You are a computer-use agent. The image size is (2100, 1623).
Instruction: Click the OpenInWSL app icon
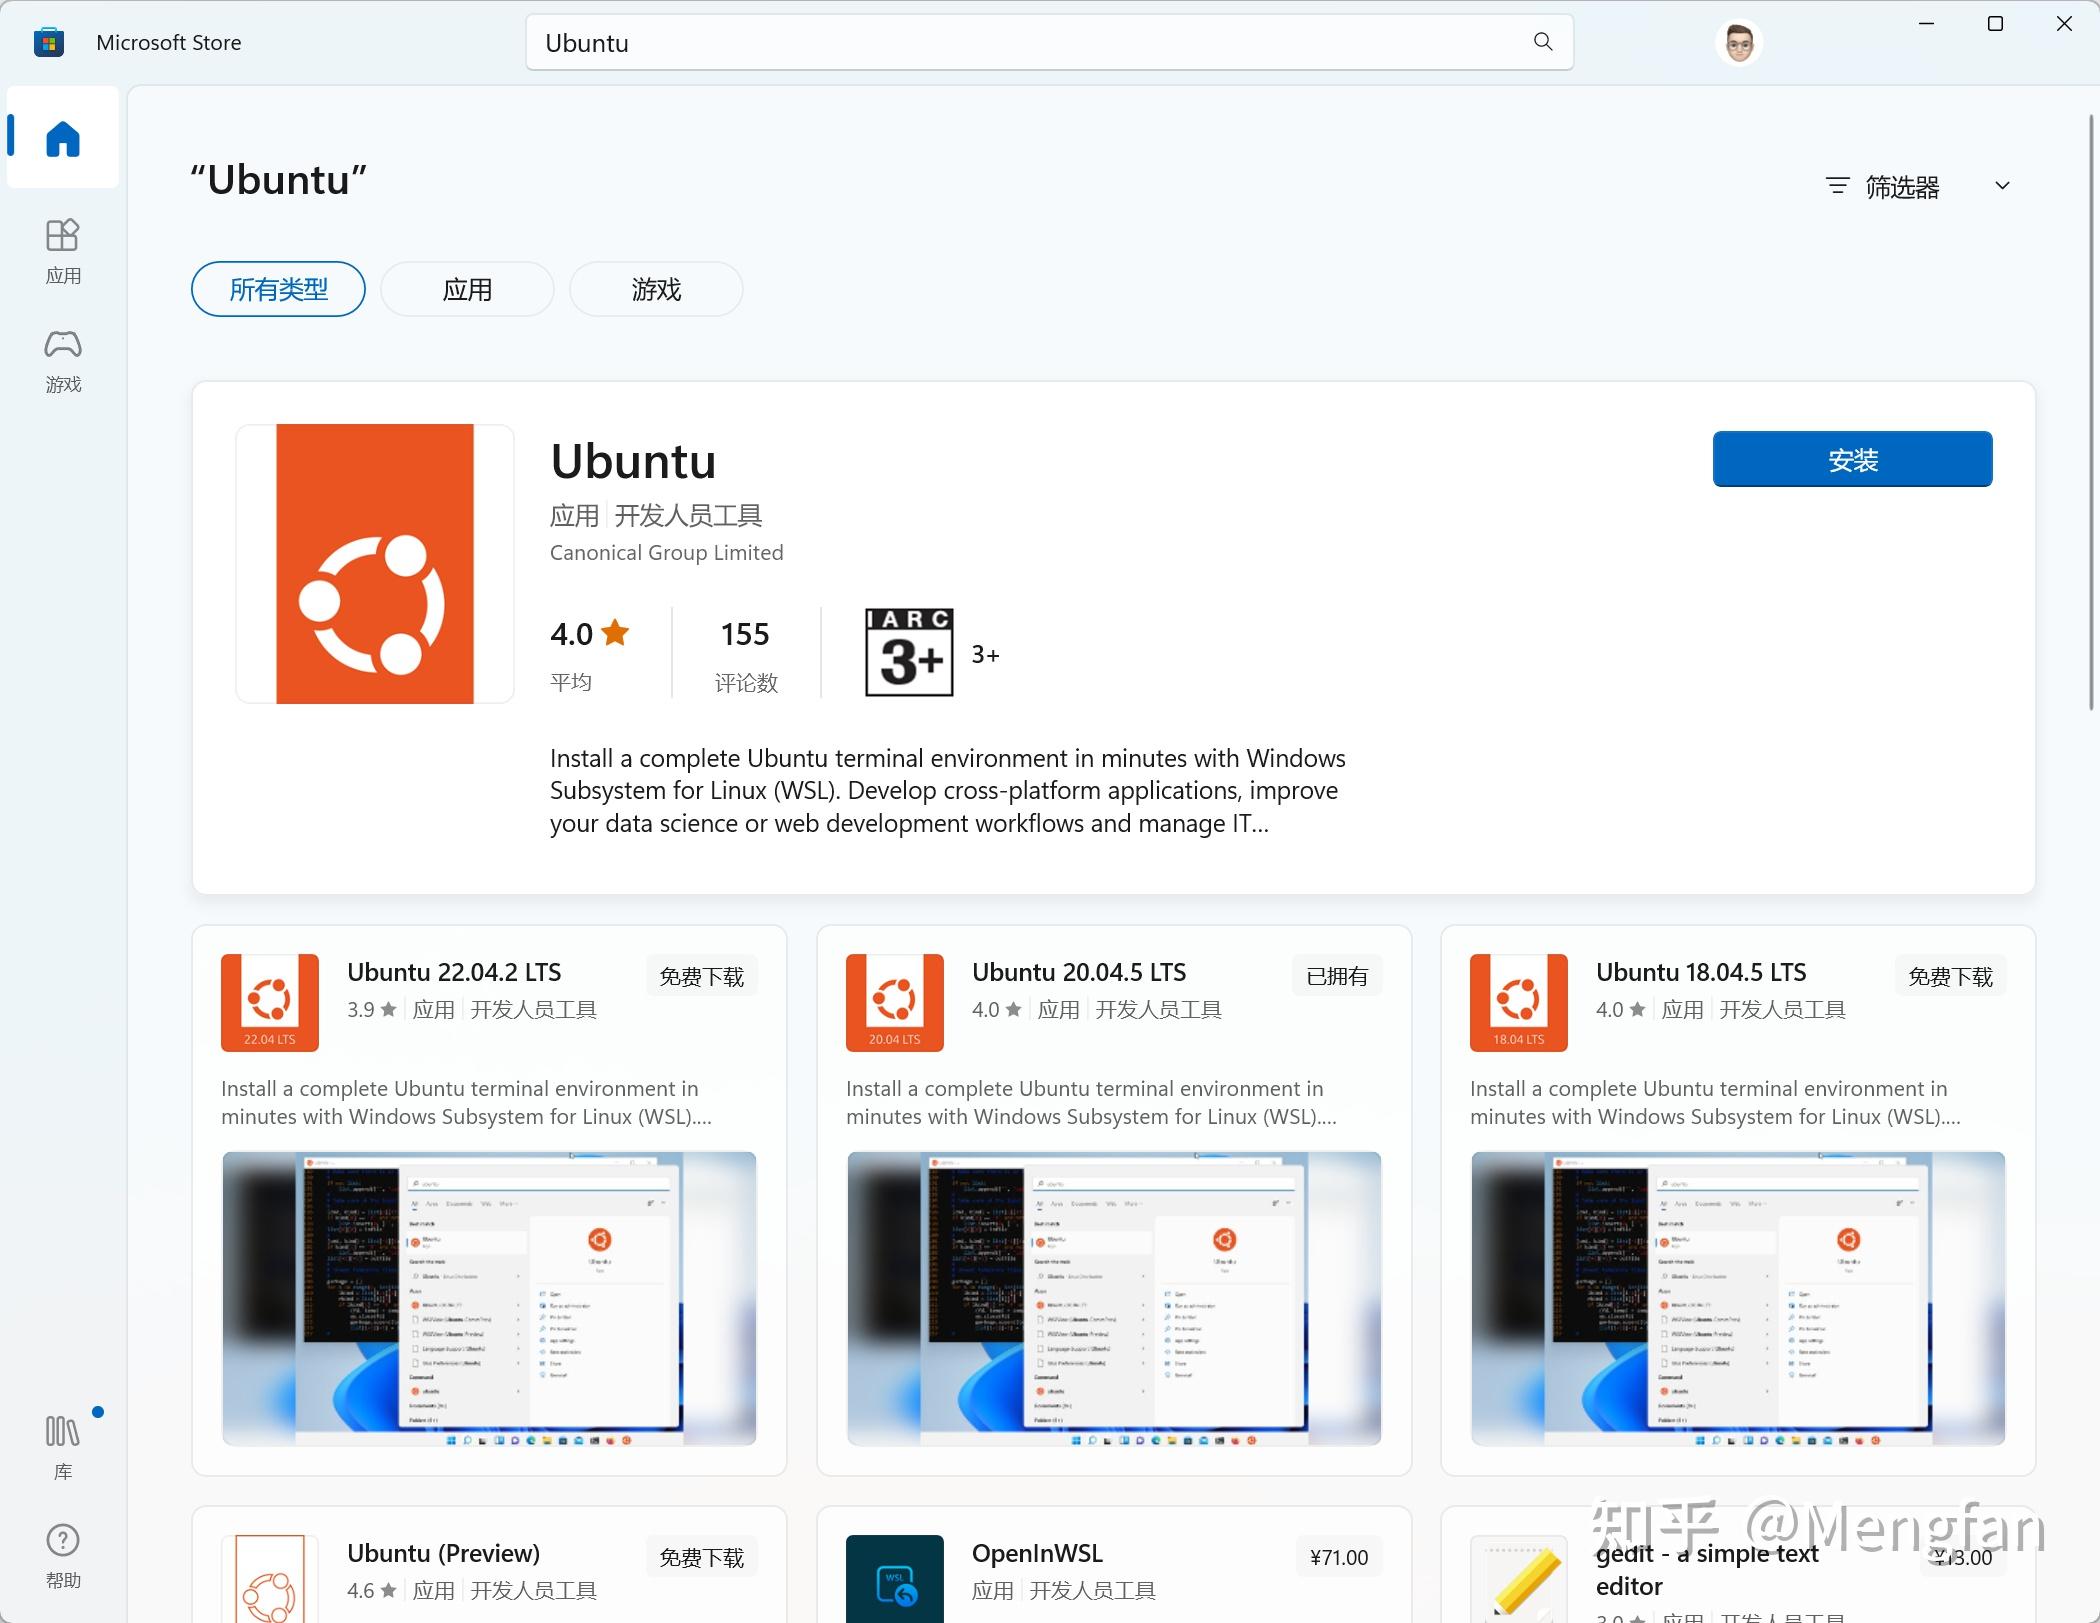click(x=895, y=1578)
